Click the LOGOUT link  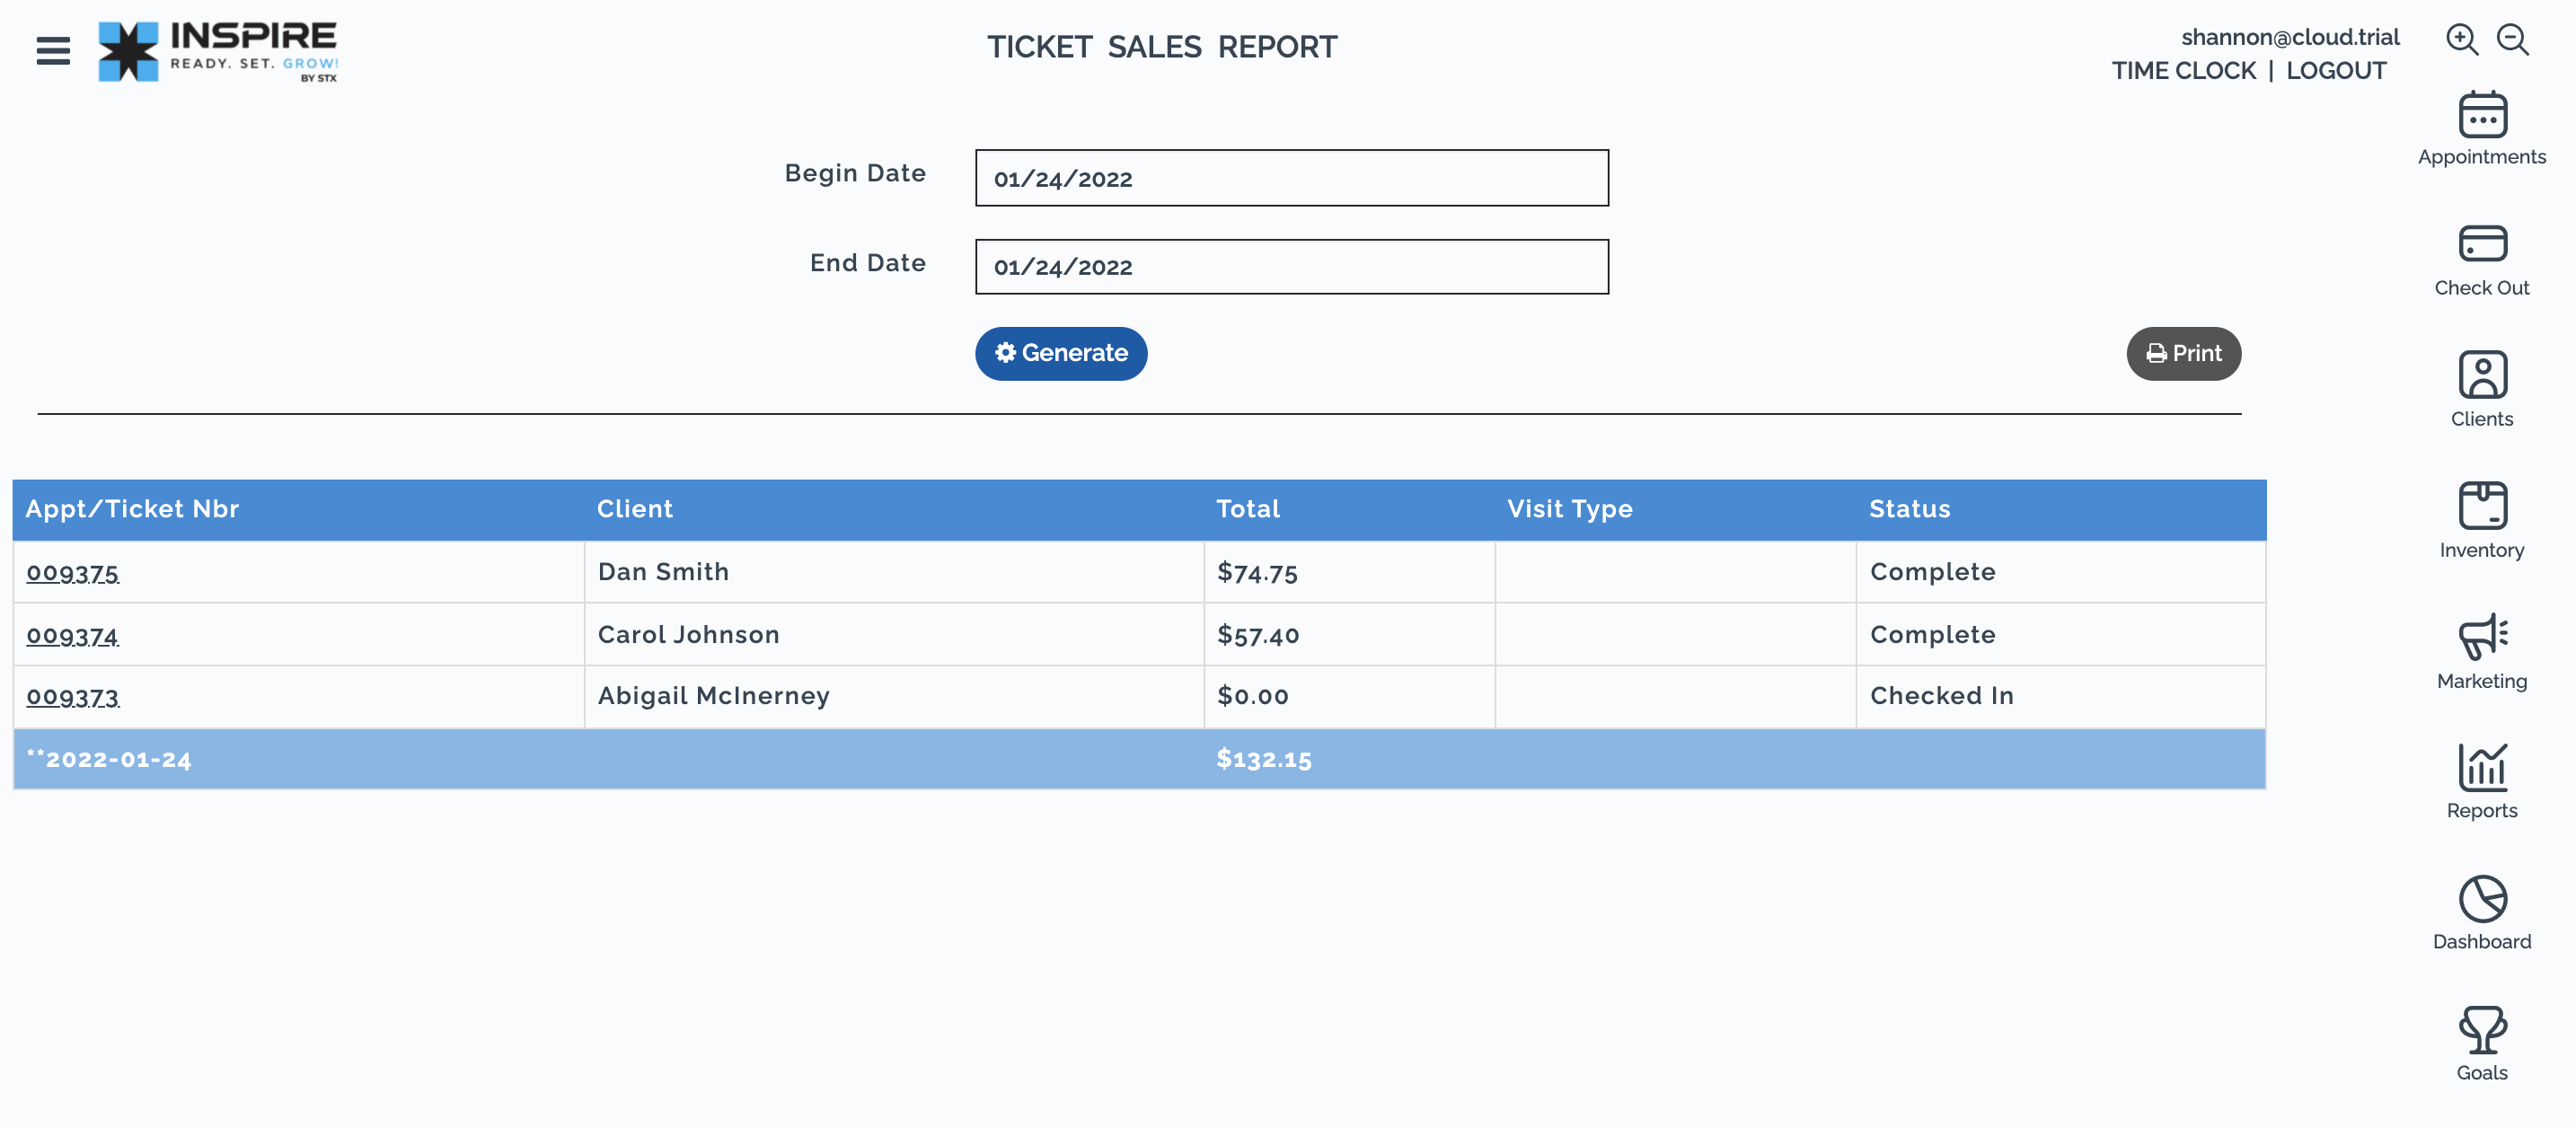(2336, 71)
